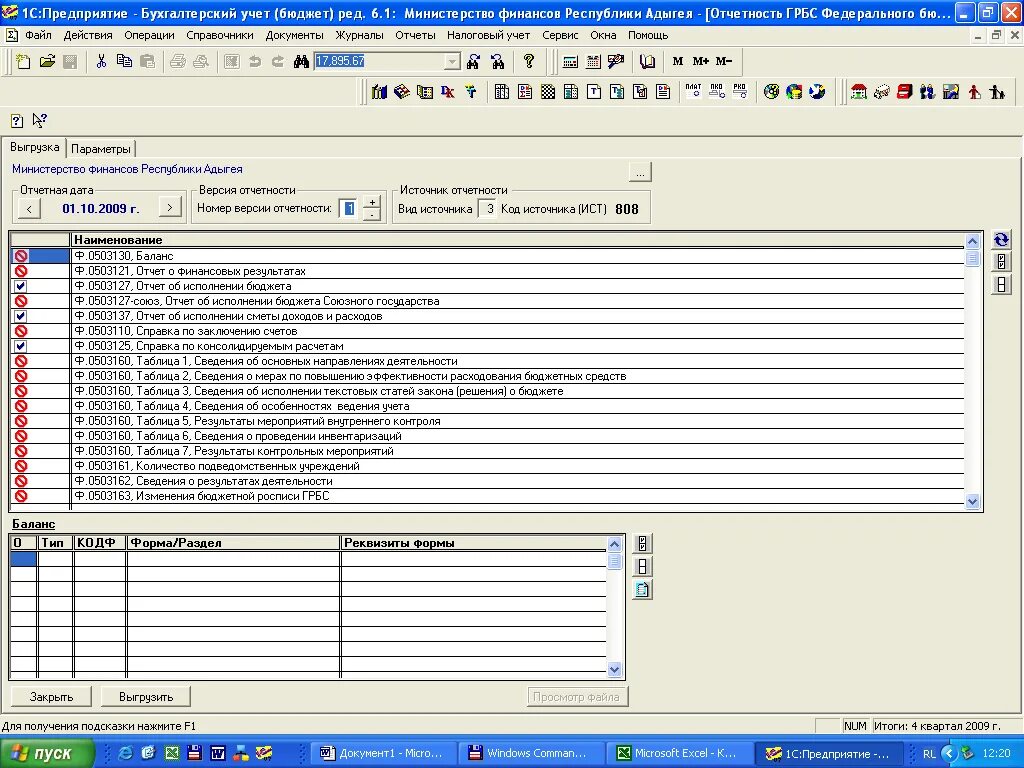The image size is (1024, 768).
Task: Open the calculator toolbar icon
Action: (570, 61)
